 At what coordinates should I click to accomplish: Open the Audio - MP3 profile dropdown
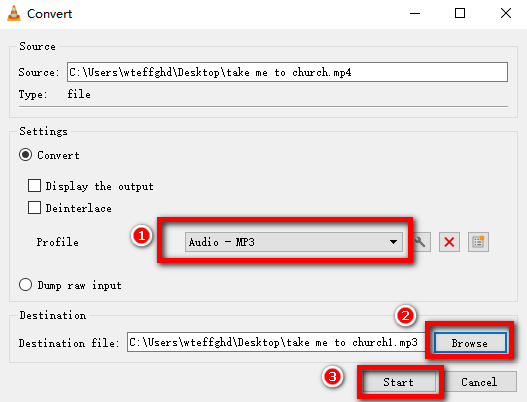point(294,242)
